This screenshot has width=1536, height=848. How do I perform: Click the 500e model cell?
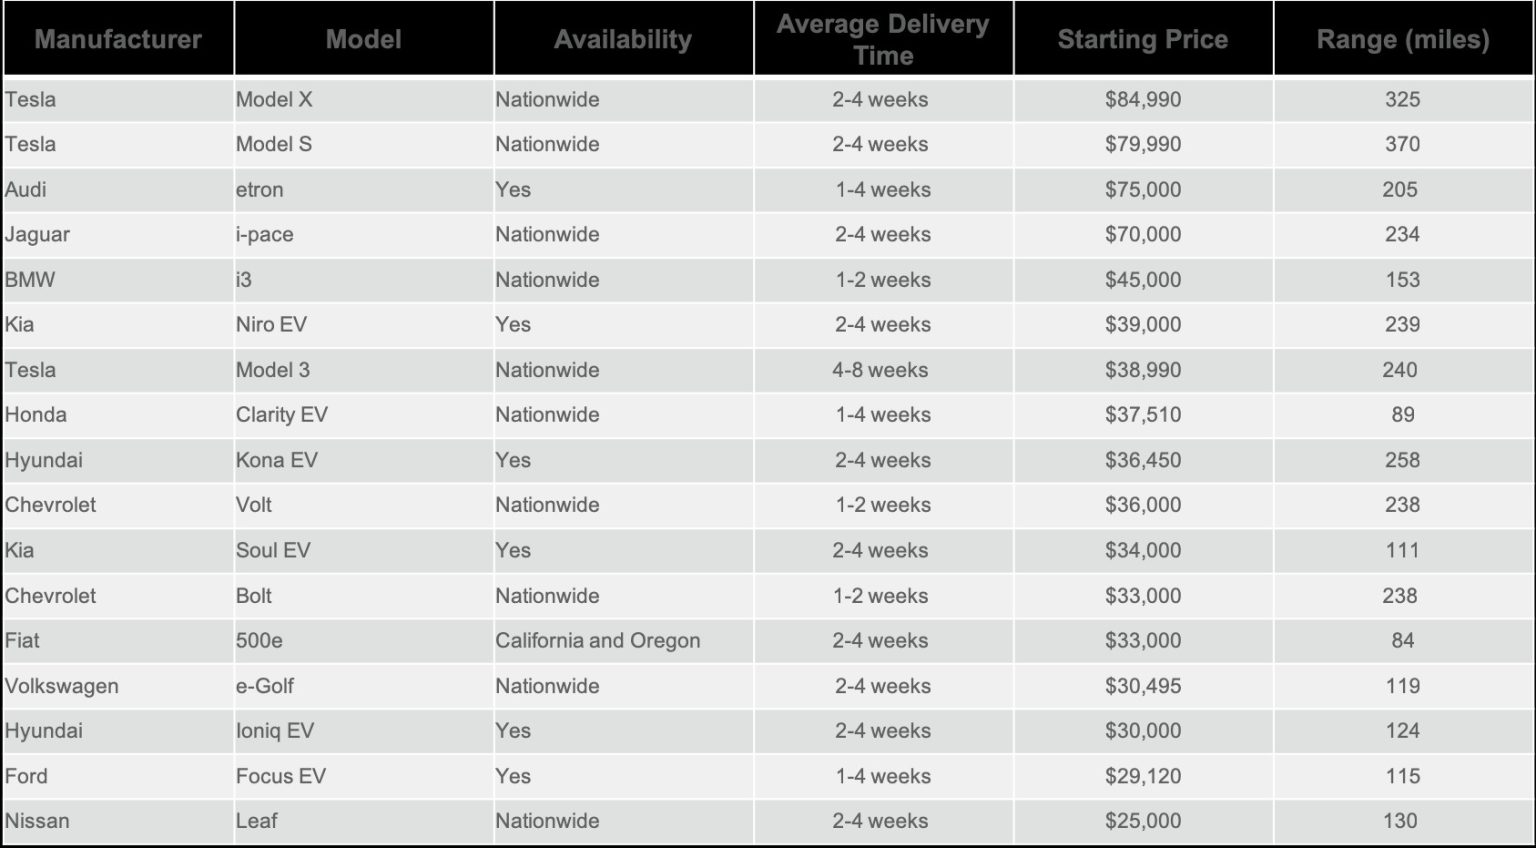tap(259, 640)
